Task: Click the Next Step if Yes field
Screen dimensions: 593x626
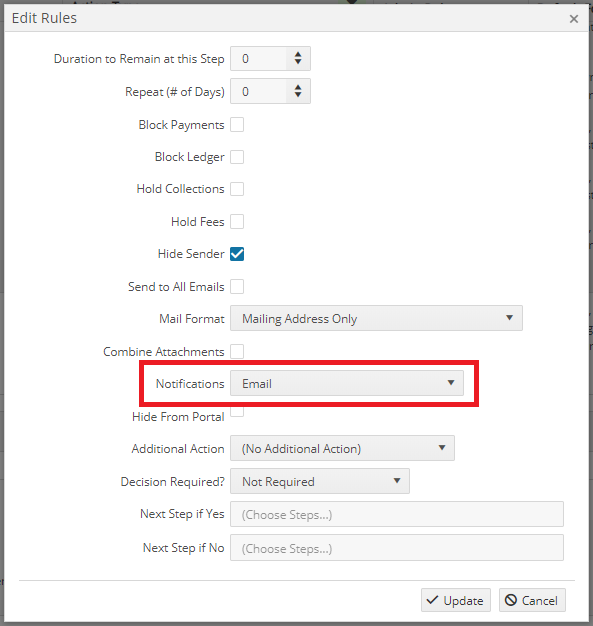Action: click(x=397, y=514)
